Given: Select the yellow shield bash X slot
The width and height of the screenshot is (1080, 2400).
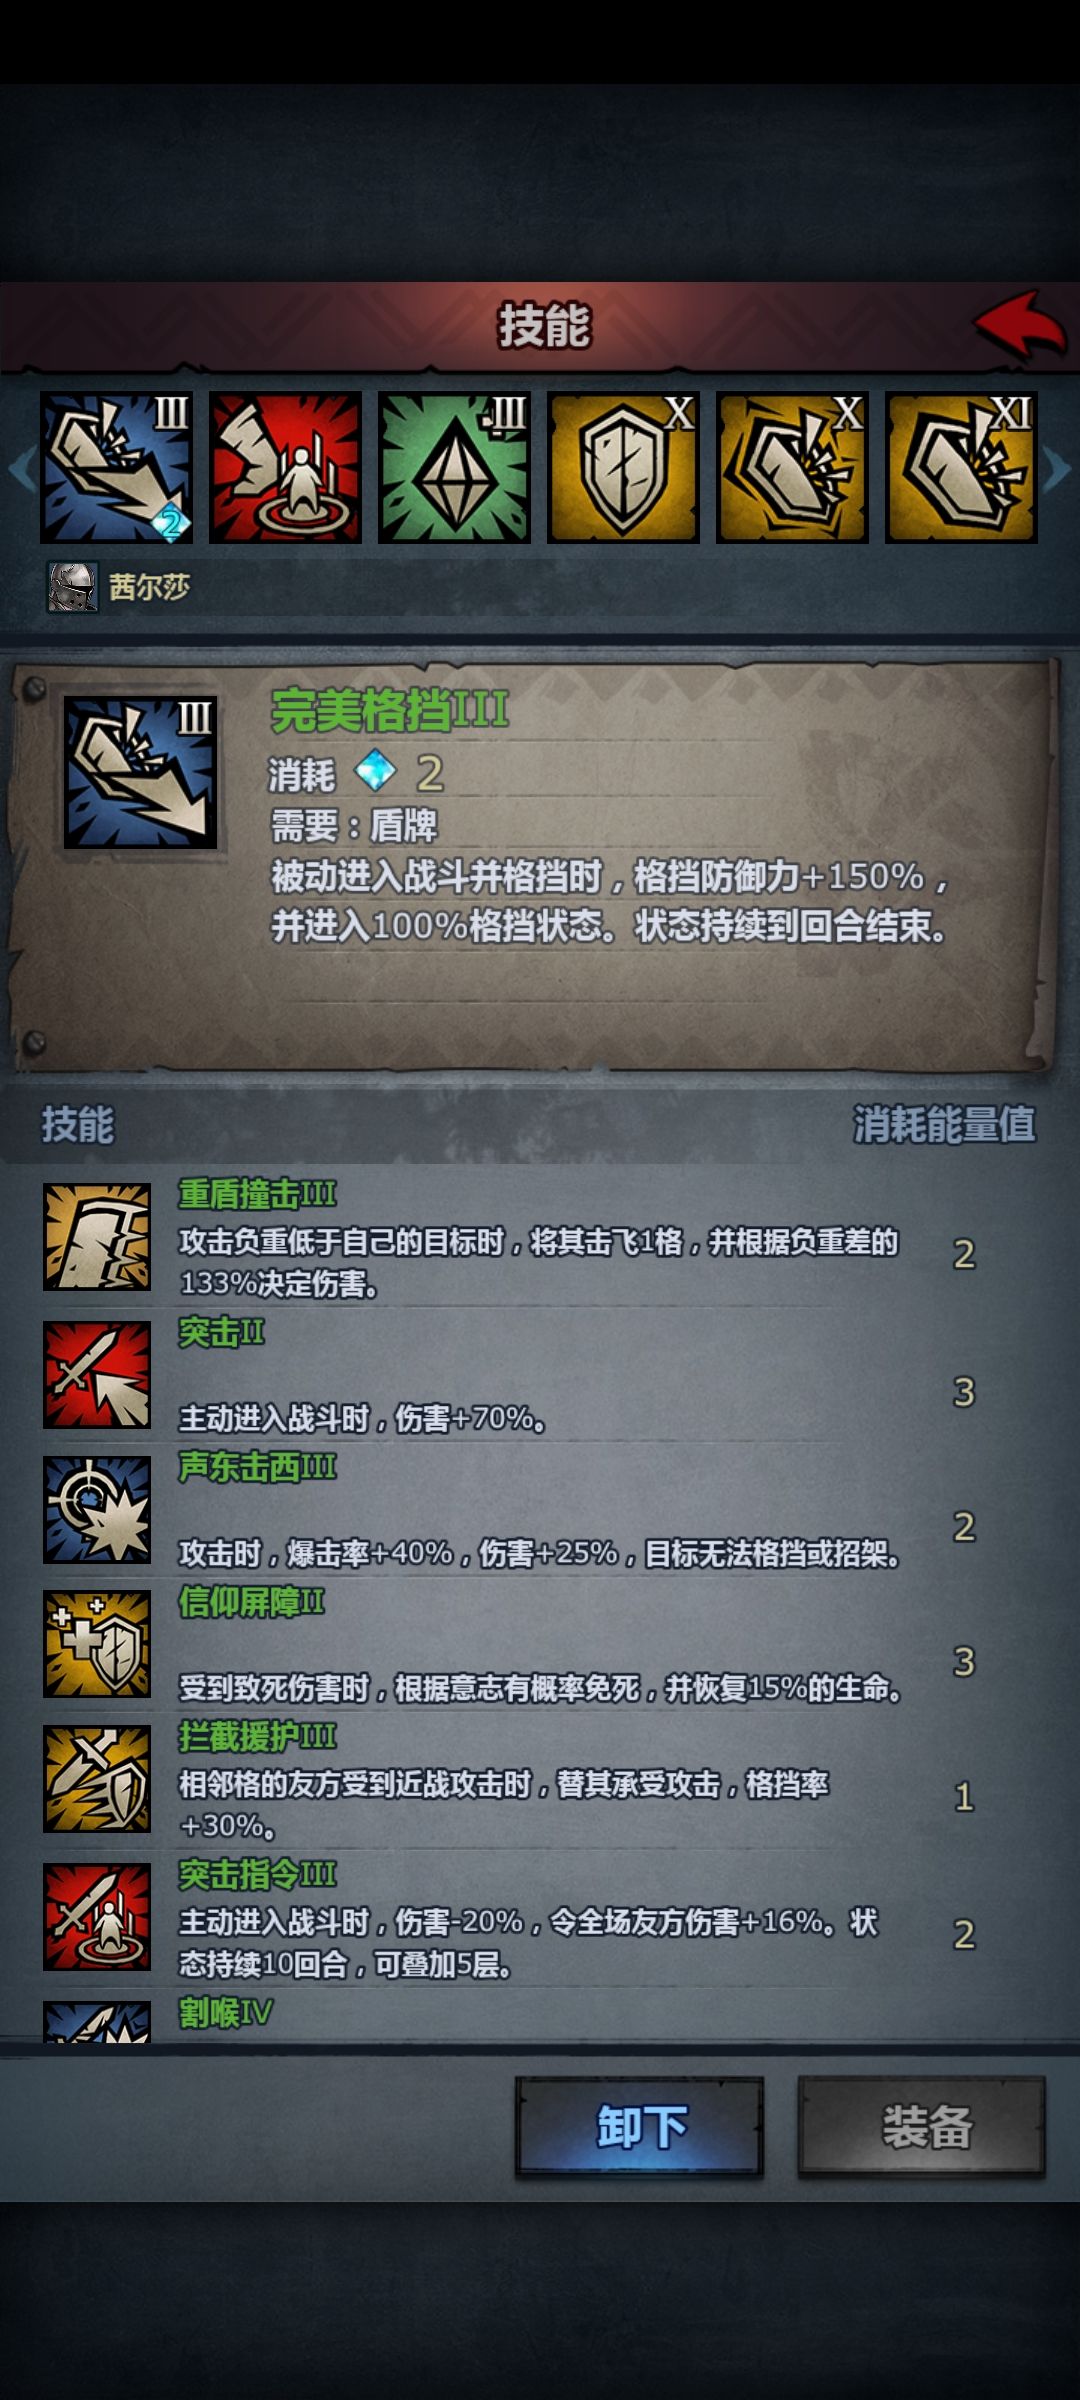Looking at the screenshot, I should 792,468.
